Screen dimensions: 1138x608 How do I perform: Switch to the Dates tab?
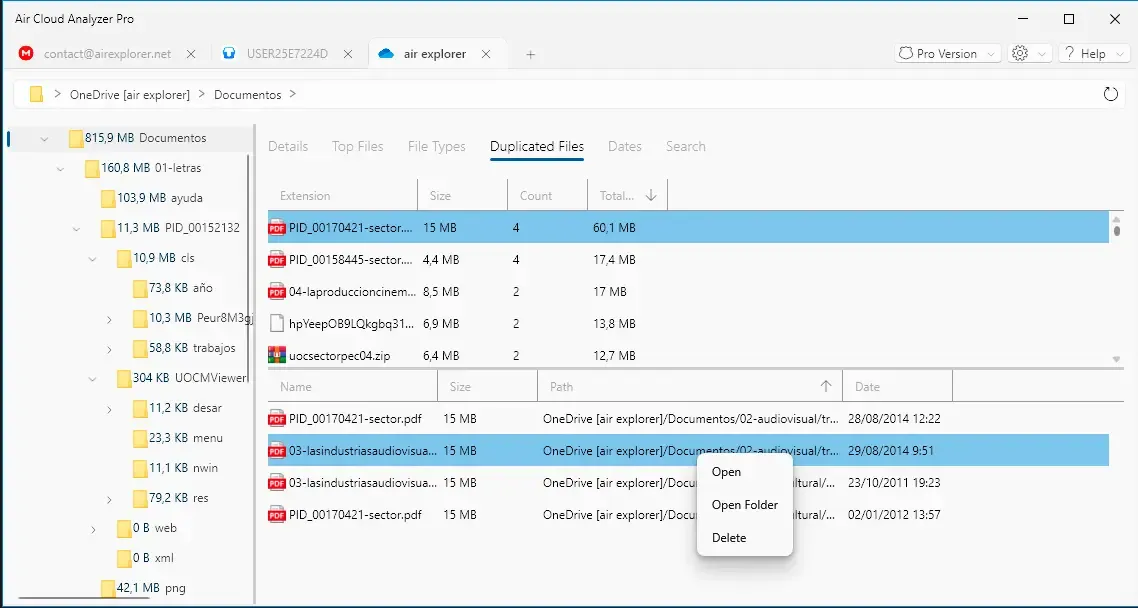tap(625, 146)
